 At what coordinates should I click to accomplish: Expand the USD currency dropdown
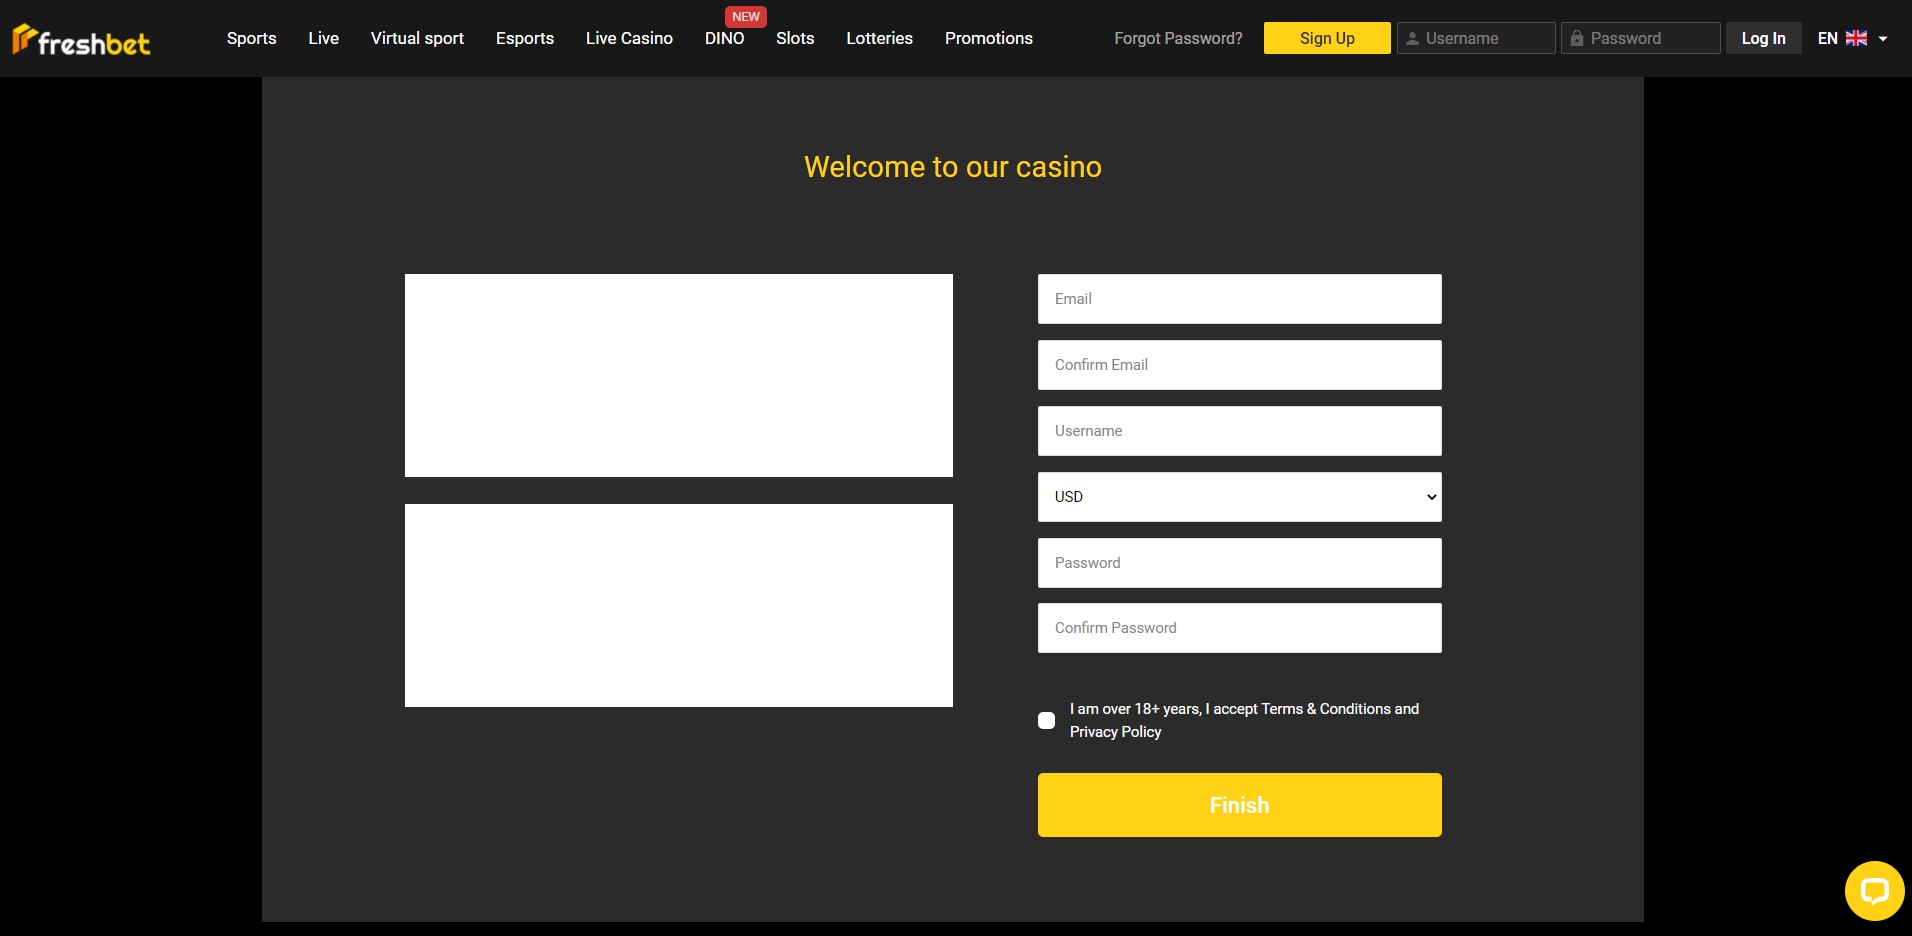1239,497
